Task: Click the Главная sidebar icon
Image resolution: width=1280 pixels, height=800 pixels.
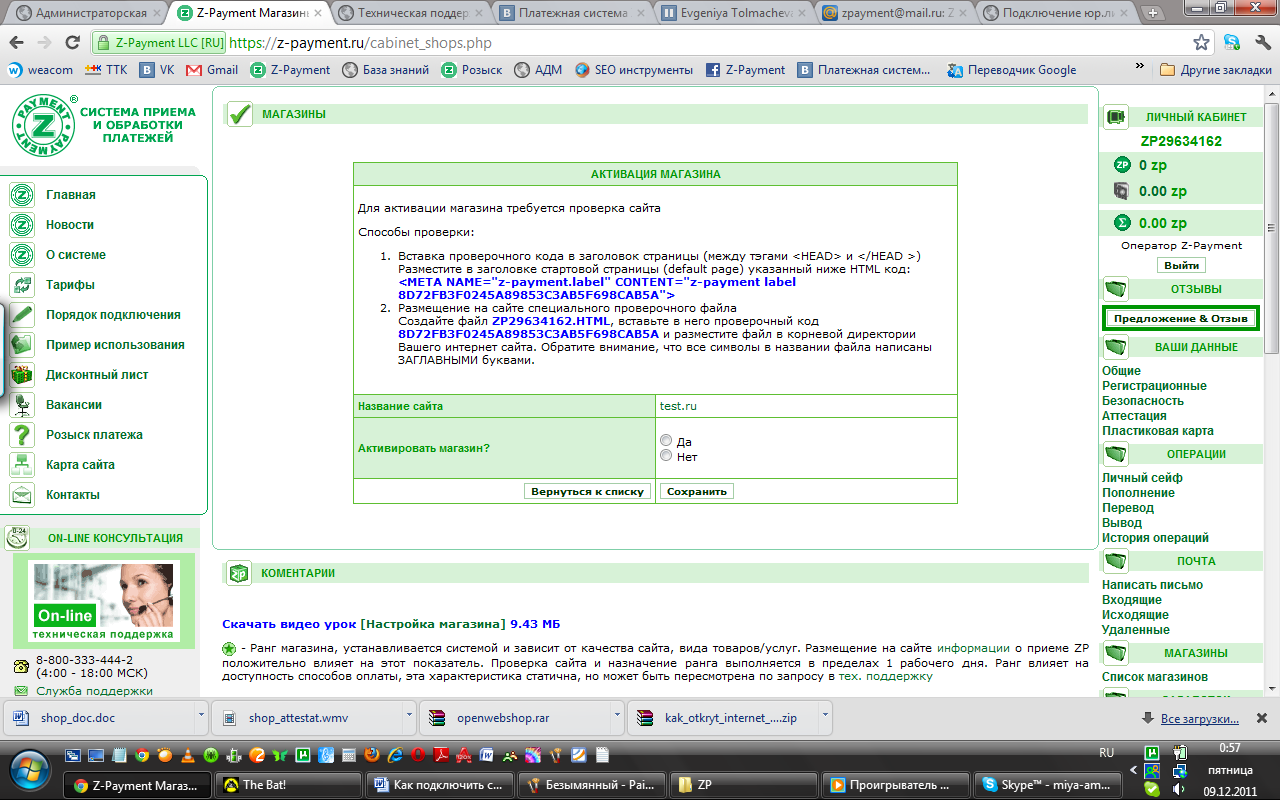Action: pos(22,195)
